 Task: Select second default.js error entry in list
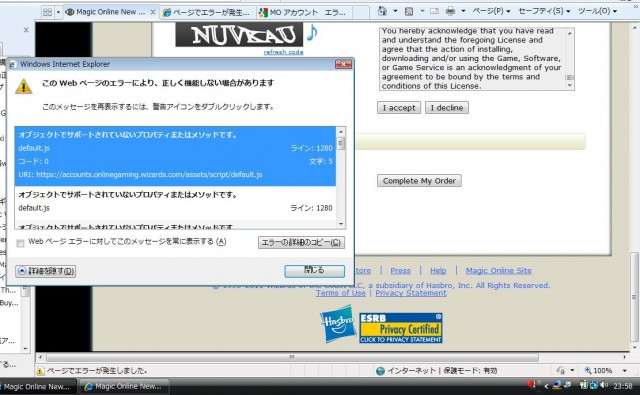pos(175,202)
